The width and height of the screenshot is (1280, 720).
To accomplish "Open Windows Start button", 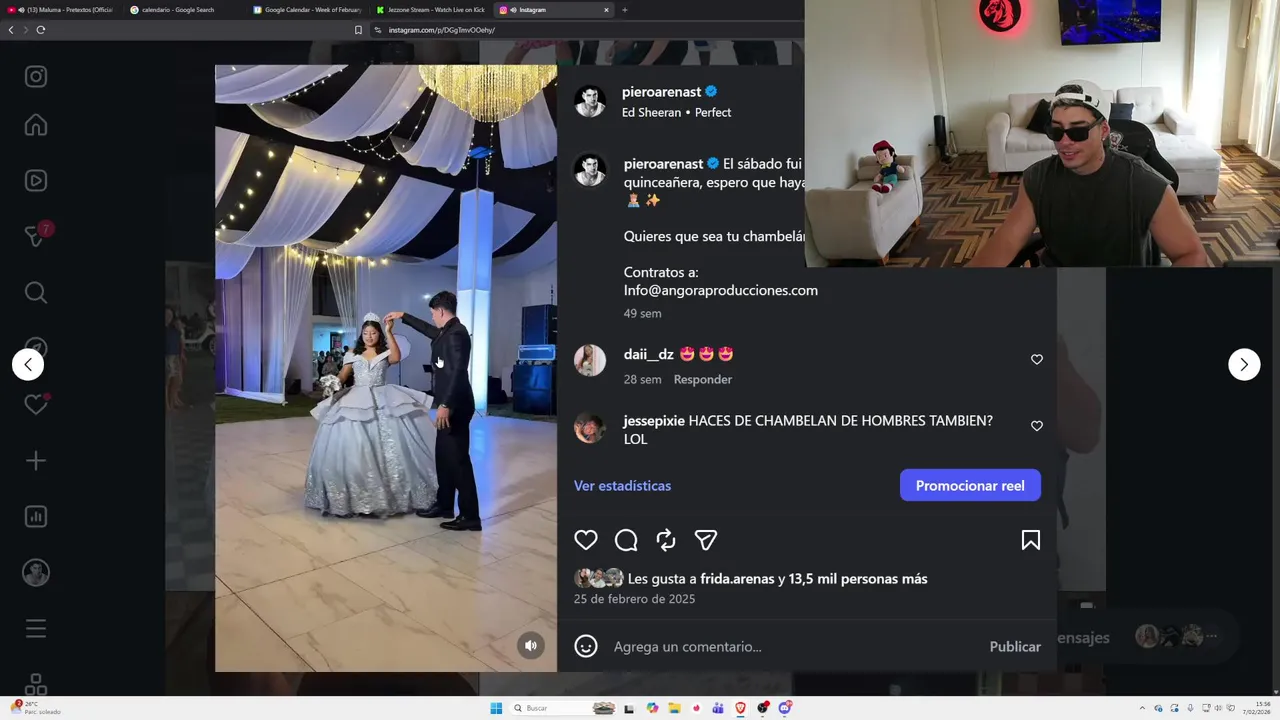I will click(496, 708).
